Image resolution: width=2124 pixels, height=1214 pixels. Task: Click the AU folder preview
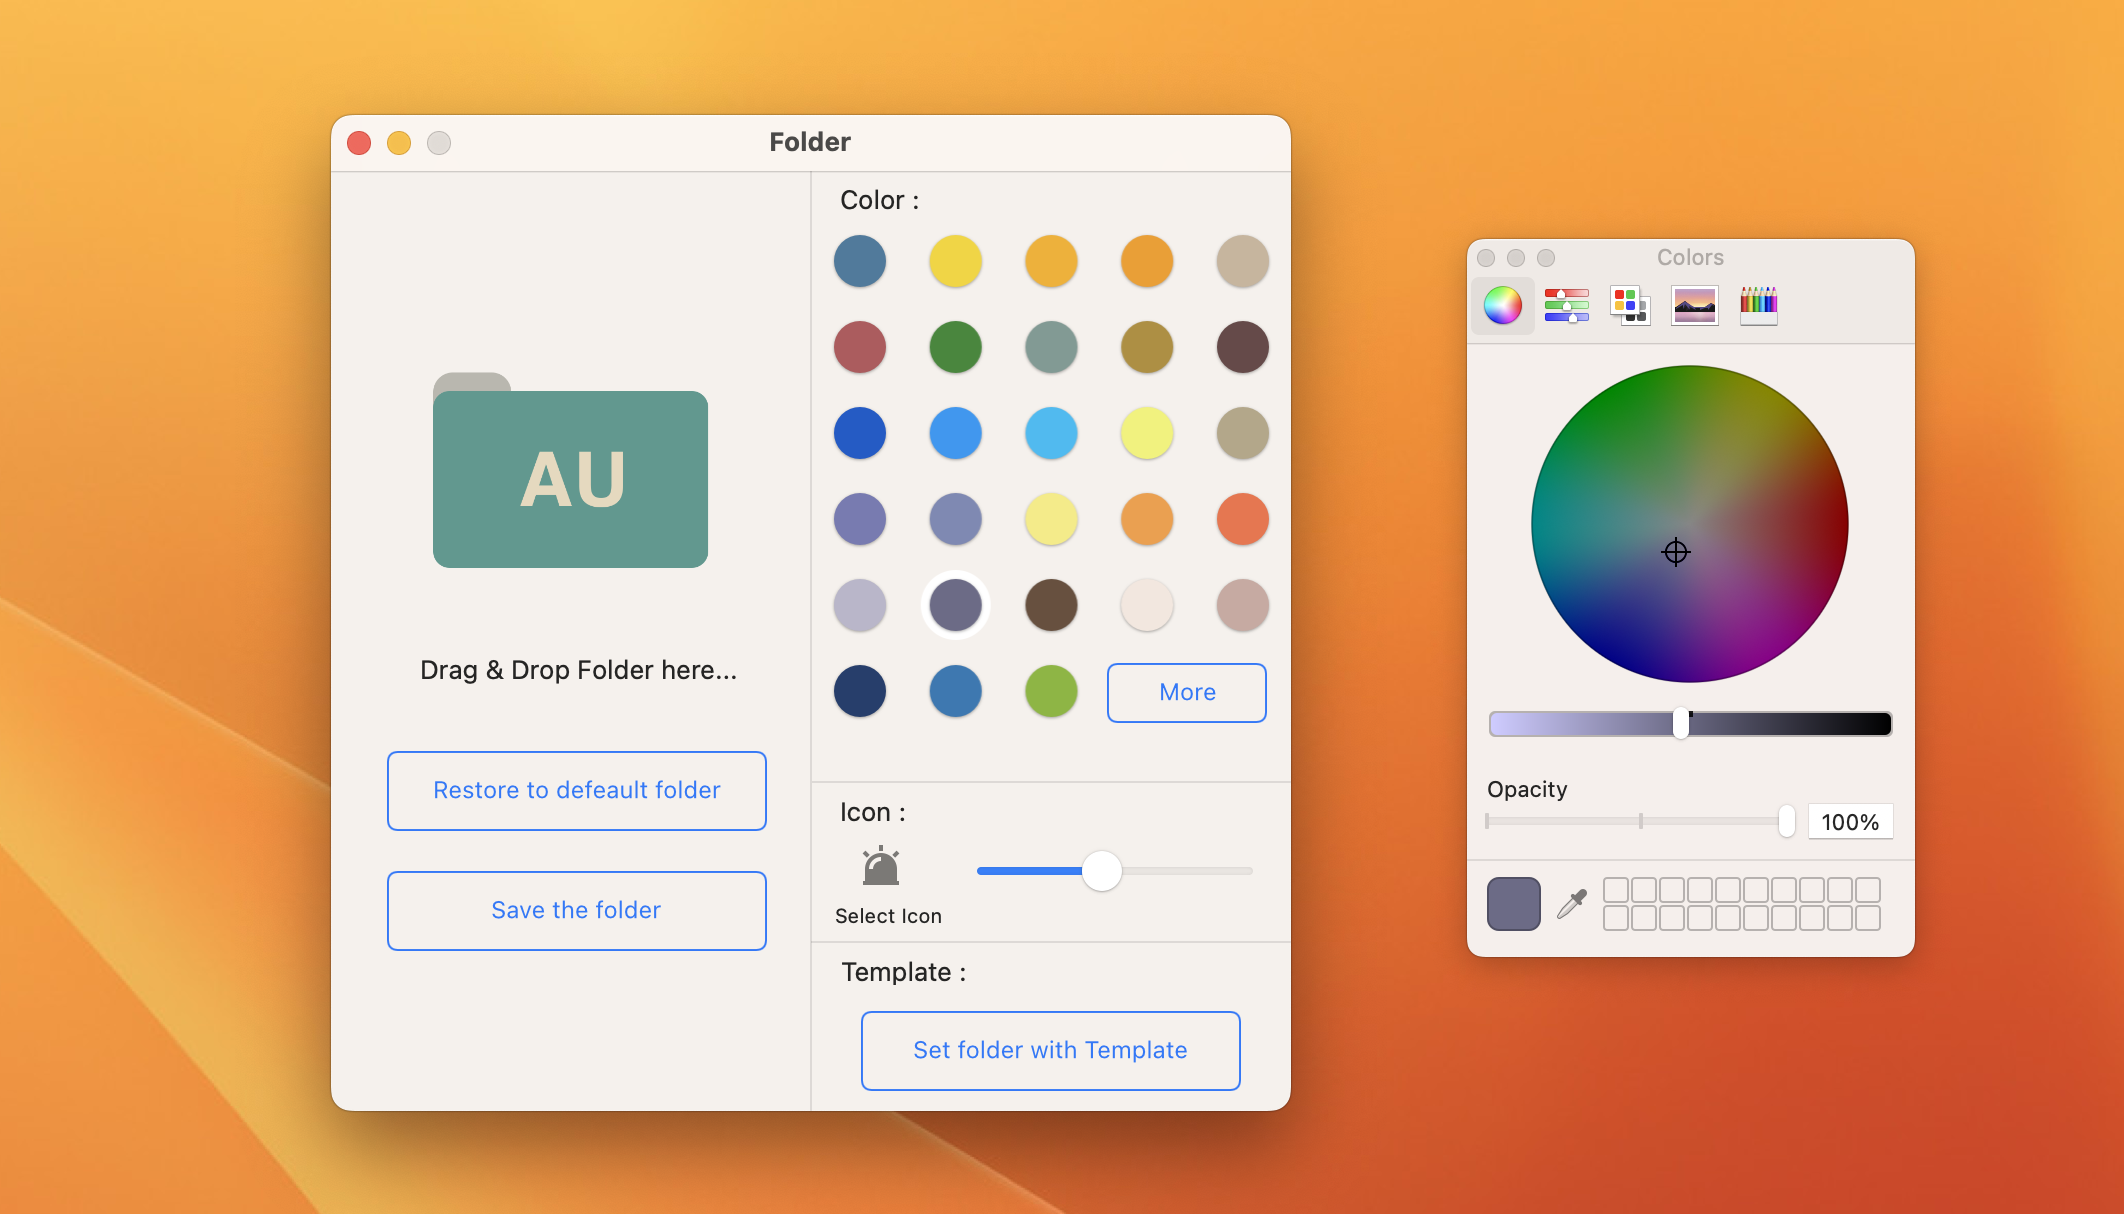[x=570, y=478]
